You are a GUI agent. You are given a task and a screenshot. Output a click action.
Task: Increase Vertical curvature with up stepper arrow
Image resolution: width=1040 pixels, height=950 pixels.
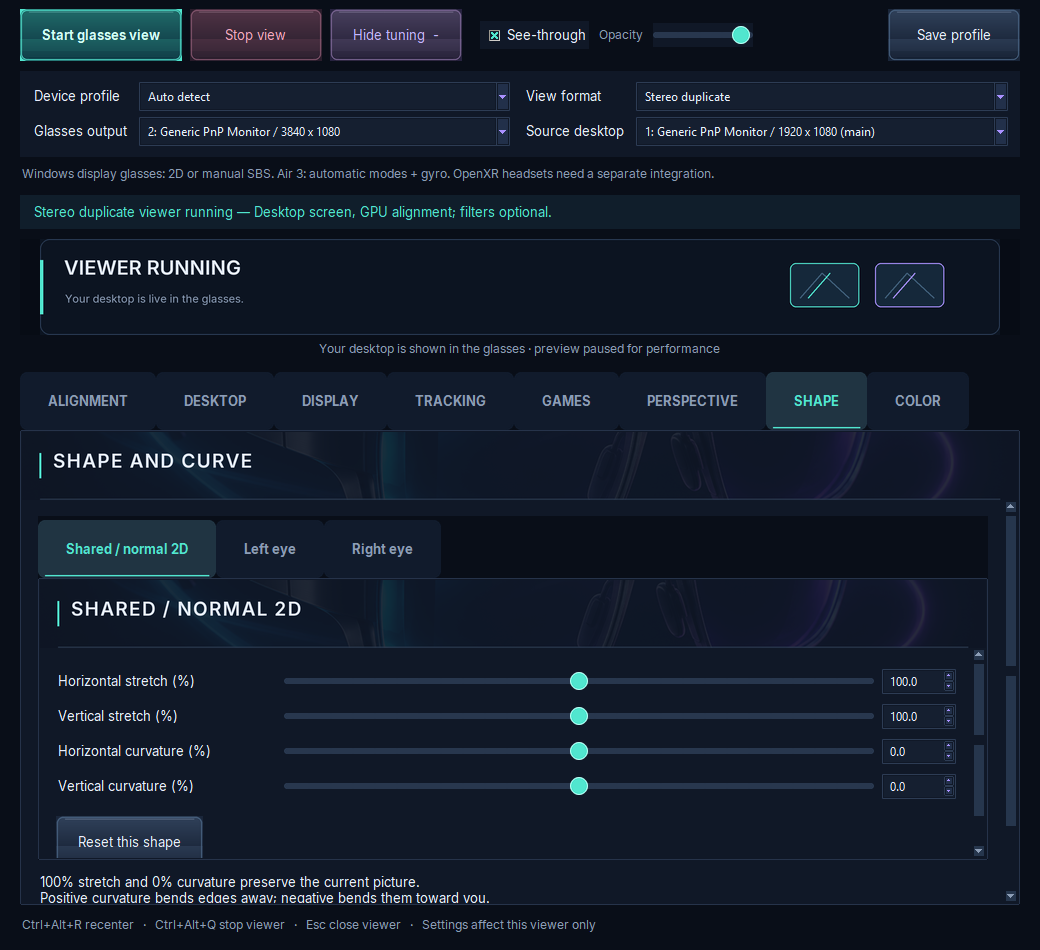[x=949, y=781]
